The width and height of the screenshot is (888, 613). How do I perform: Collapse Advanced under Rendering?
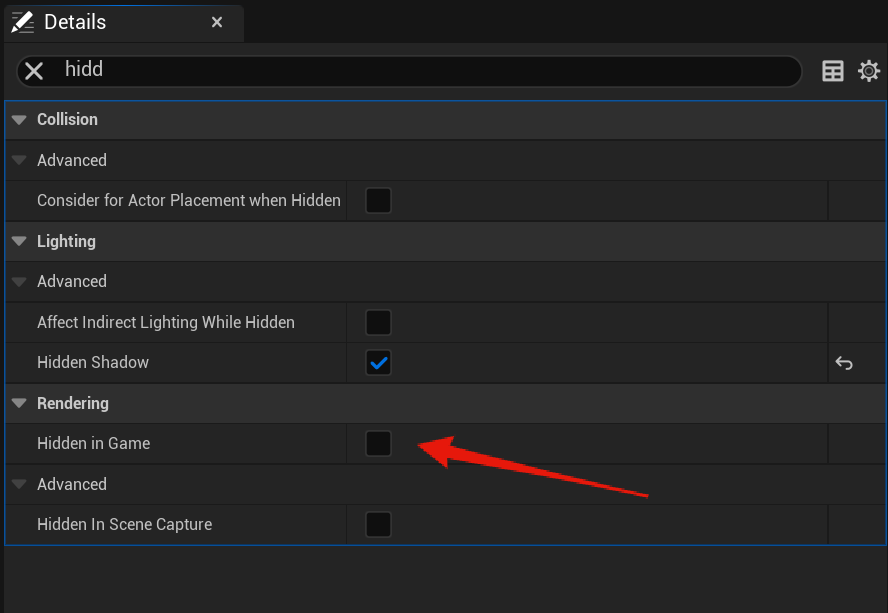[19, 485]
